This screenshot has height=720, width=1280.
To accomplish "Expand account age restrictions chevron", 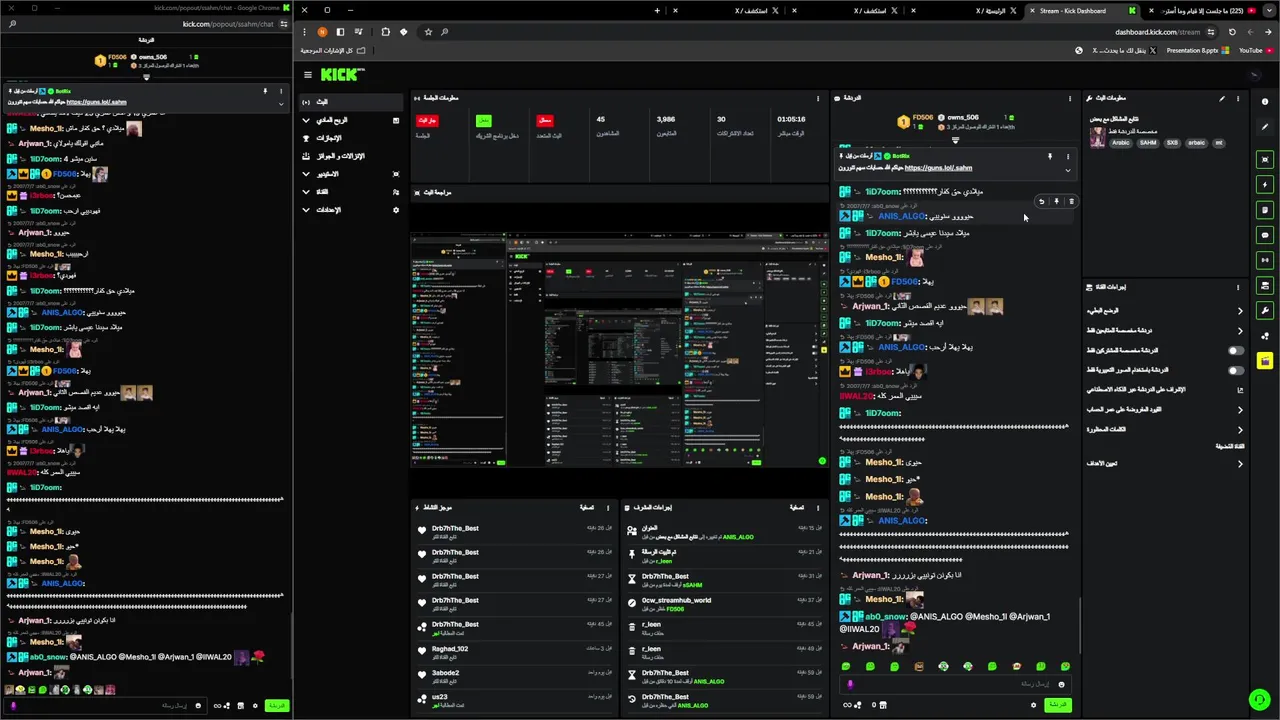I will 1240,409.
